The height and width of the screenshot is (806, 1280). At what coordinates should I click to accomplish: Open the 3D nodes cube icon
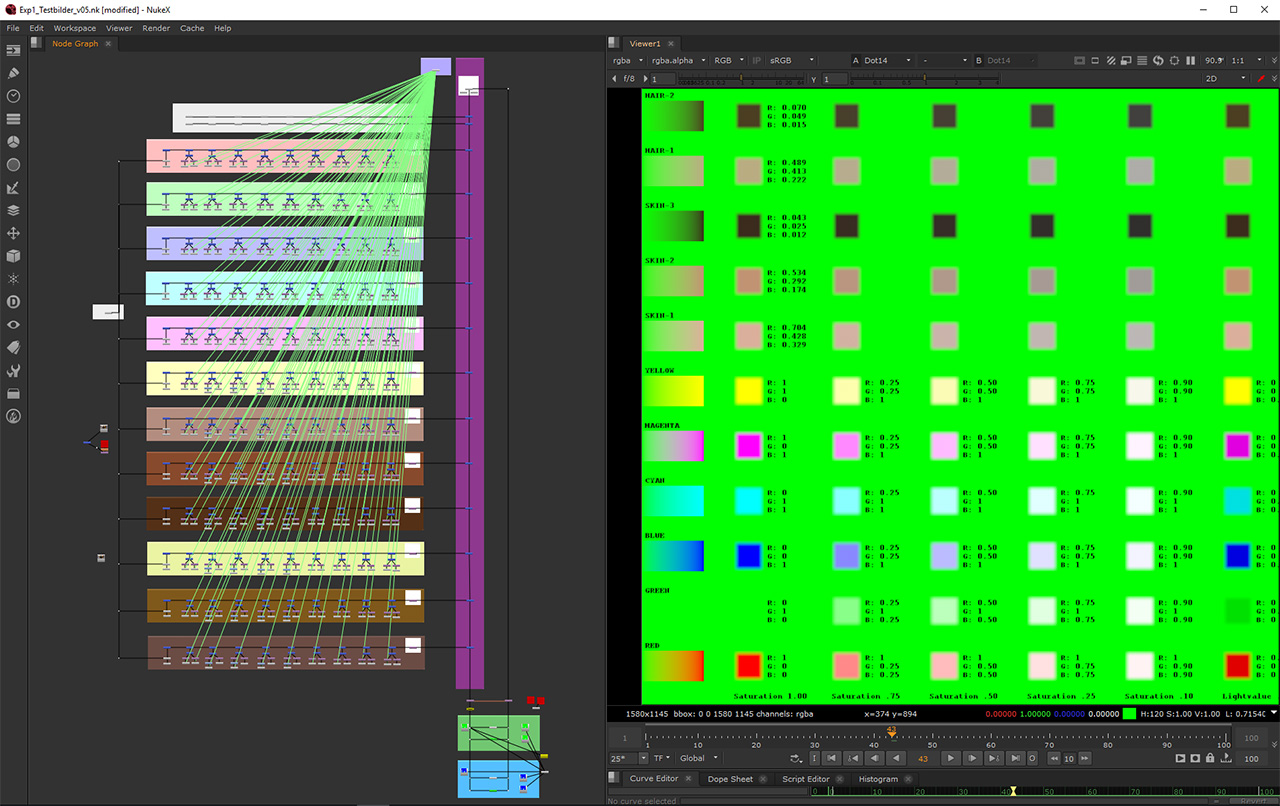point(14,256)
